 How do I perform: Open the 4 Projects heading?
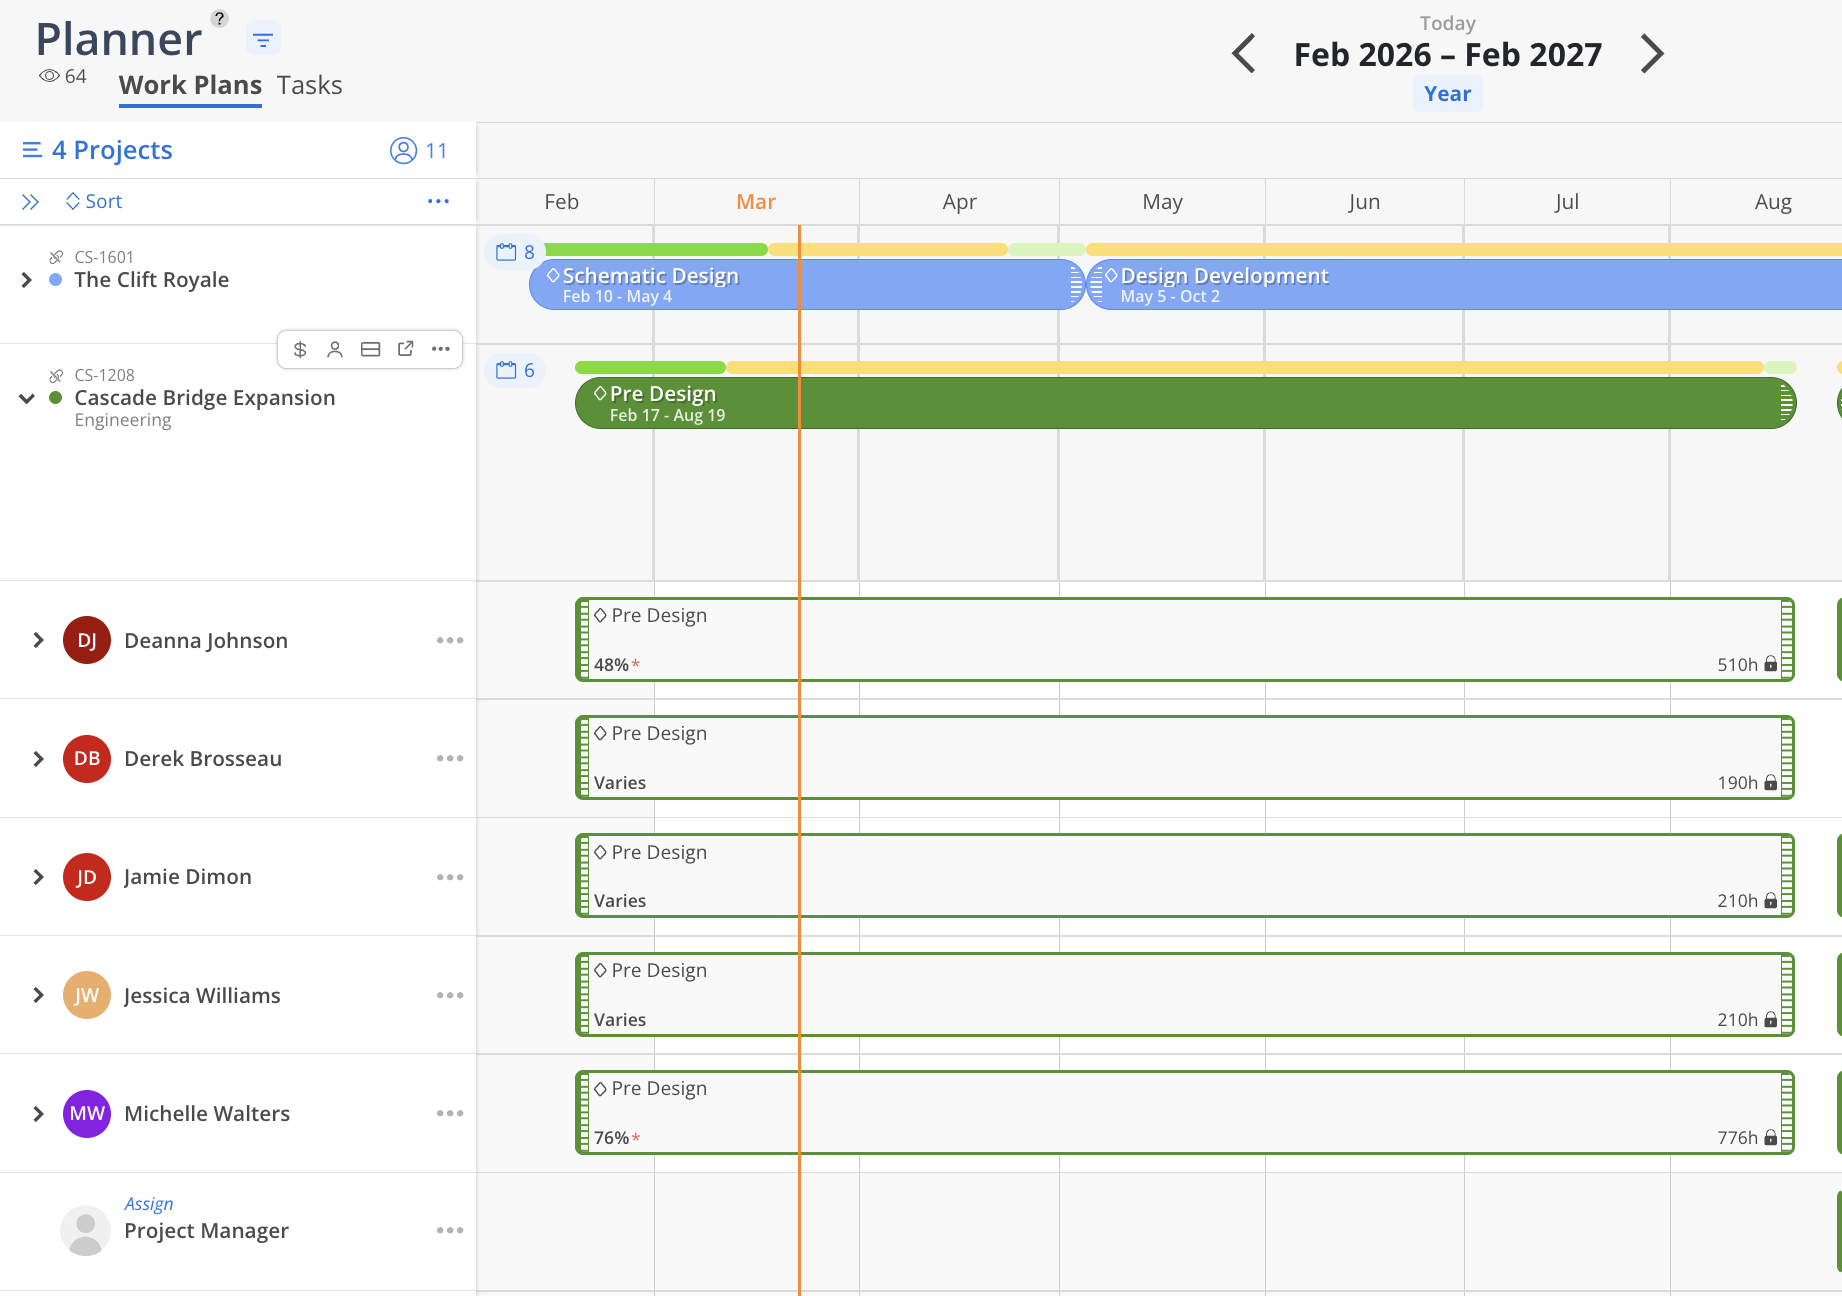tap(112, 150)
